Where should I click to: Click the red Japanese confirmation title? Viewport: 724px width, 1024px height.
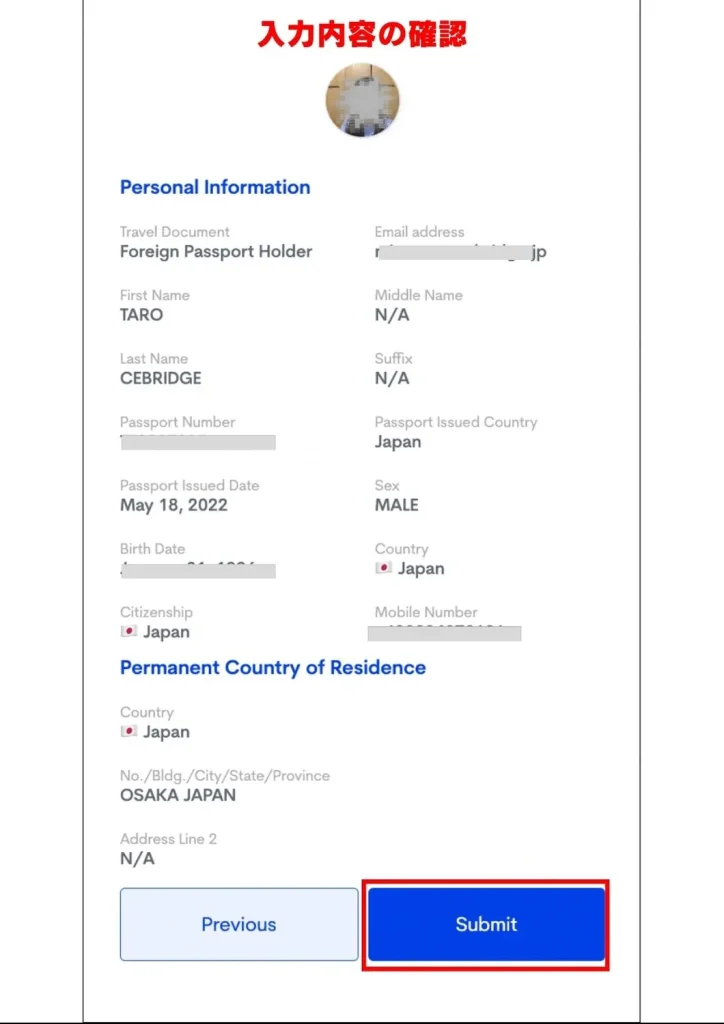(362, 34)
